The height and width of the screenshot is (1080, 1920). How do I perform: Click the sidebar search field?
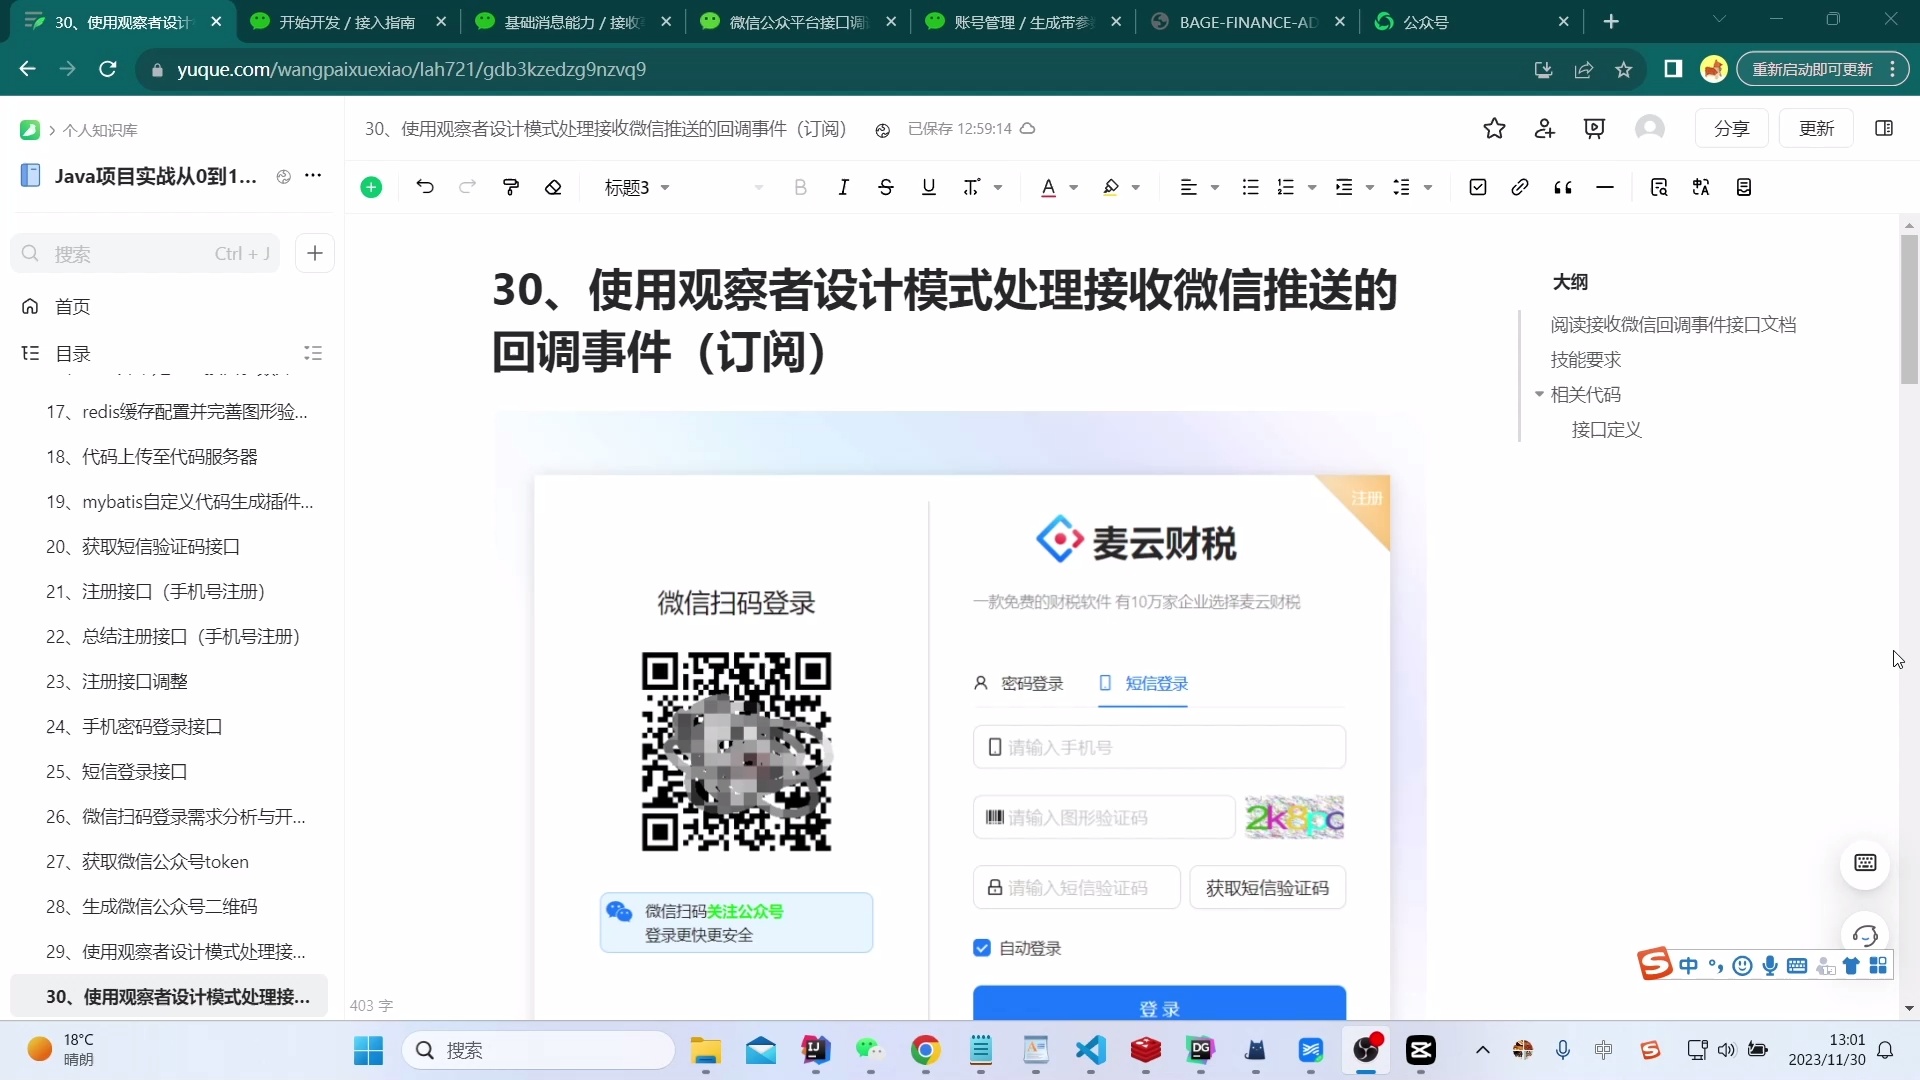[x=140, y=253]
